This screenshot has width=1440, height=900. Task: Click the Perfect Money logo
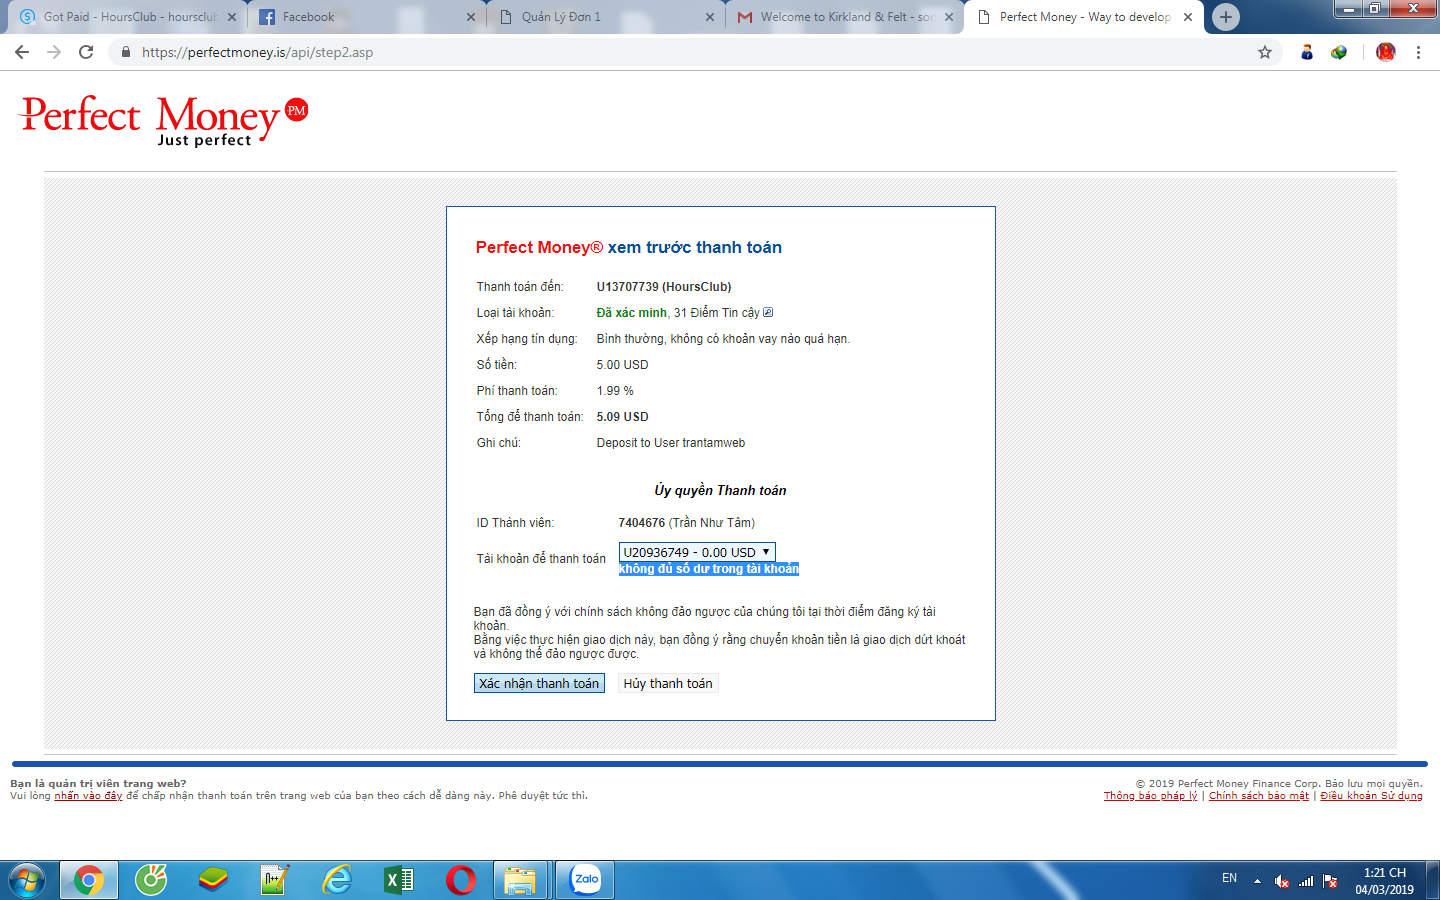[x=164, y=121]
